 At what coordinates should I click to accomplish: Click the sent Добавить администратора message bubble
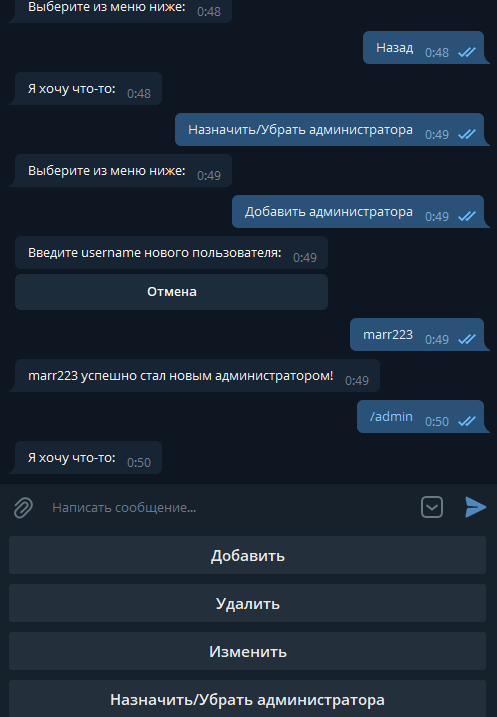pyautogui.click(x=358, y=212)
